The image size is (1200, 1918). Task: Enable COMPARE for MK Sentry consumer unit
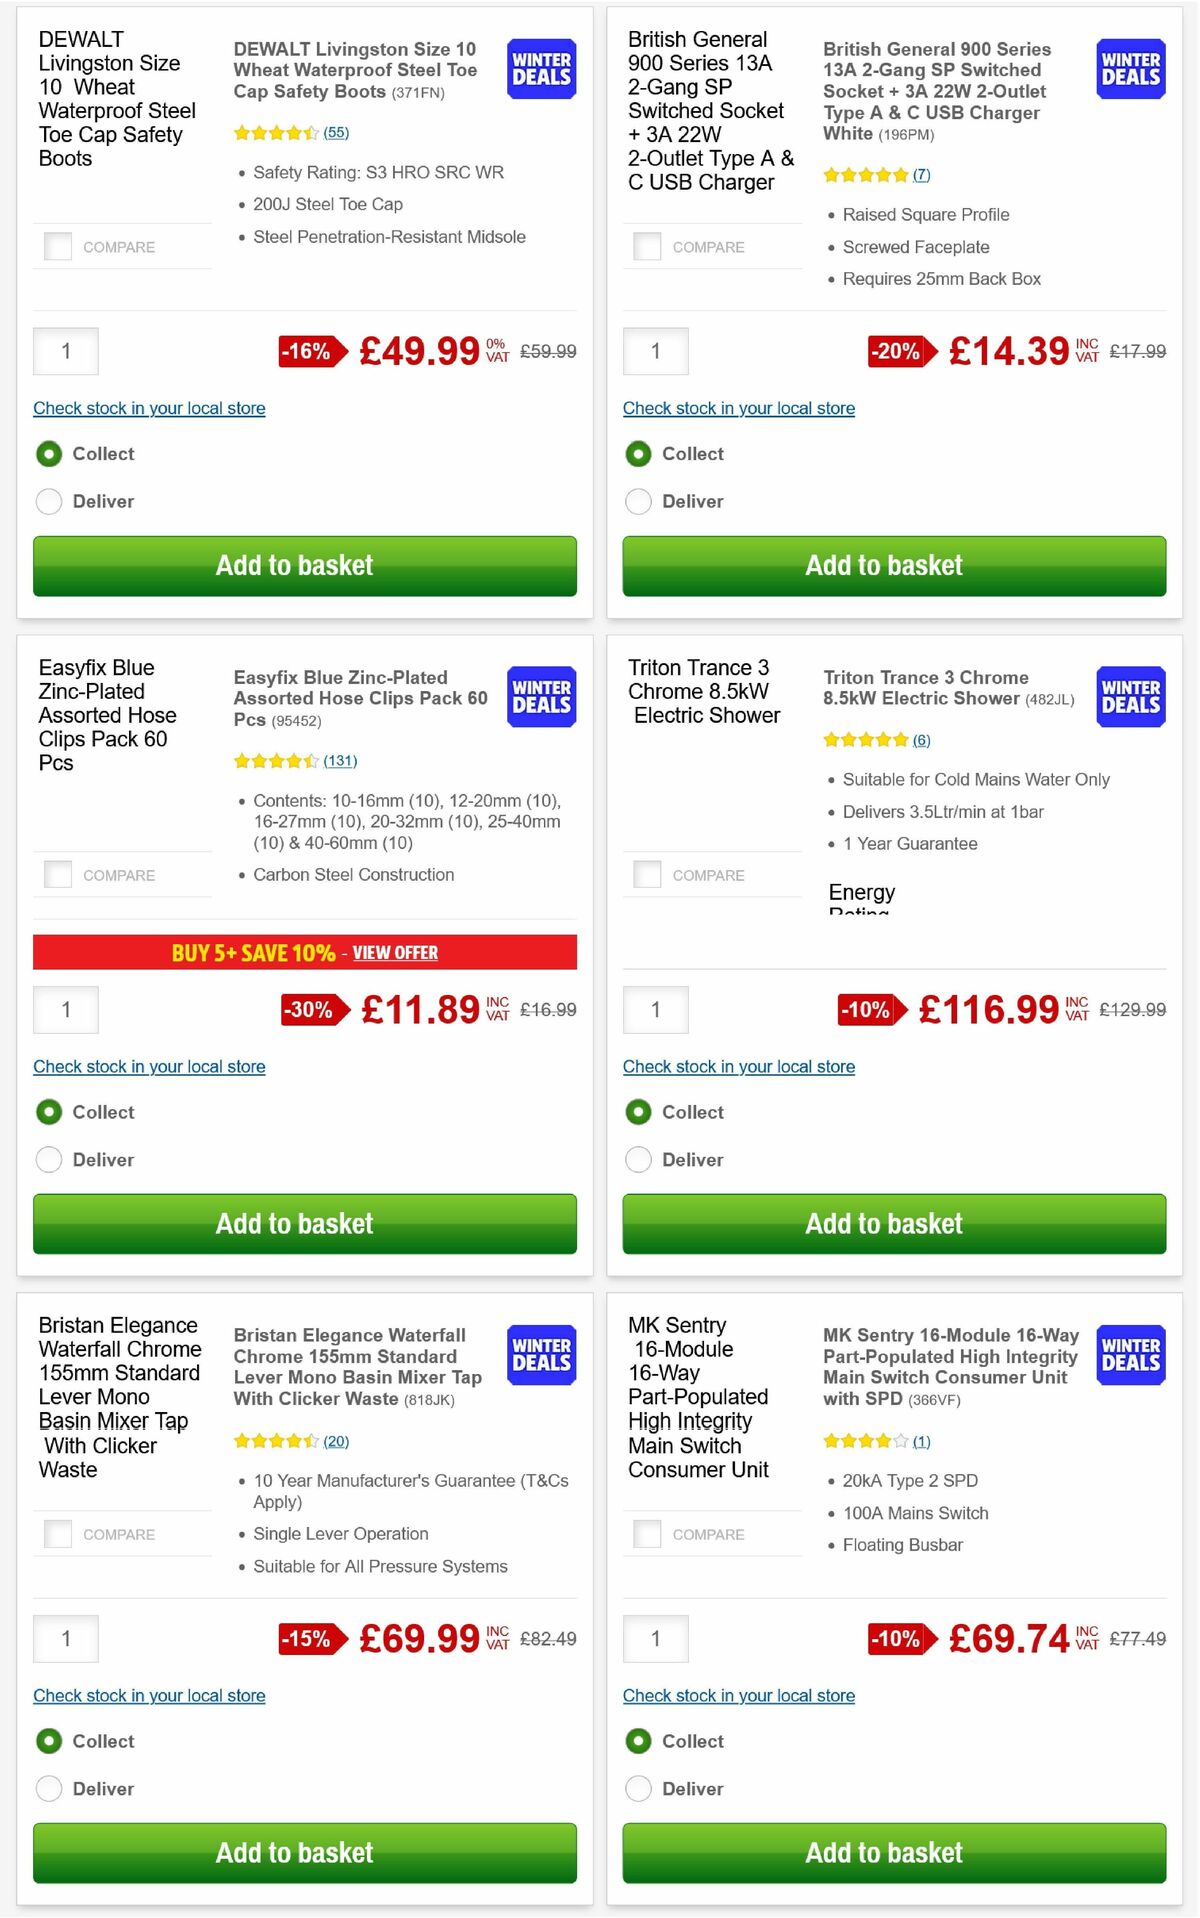[x=647, y=1534]
